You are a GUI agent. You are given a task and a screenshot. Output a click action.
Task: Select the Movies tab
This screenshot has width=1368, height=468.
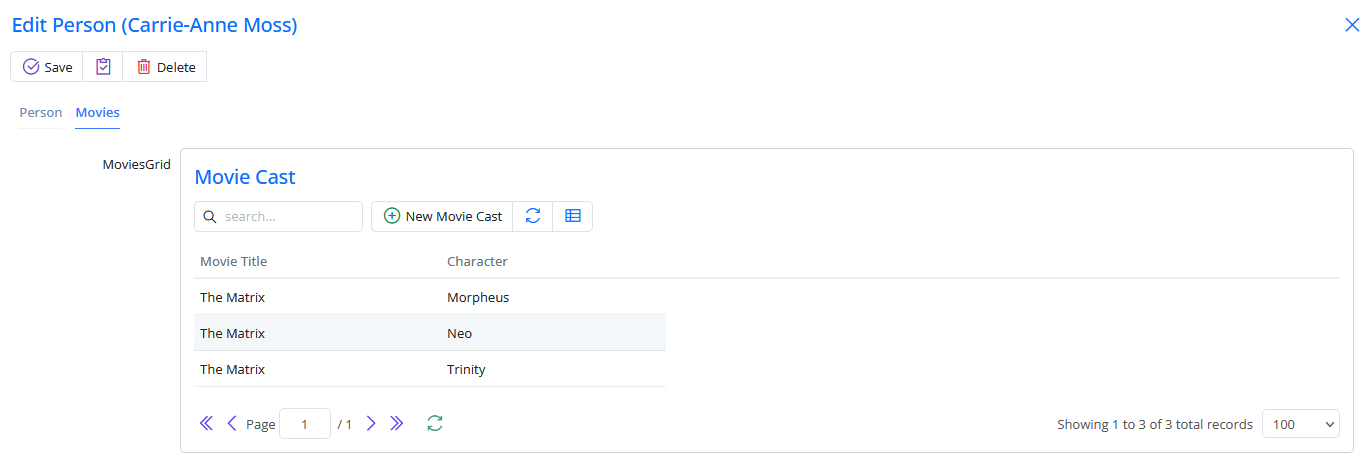[98, 113]
